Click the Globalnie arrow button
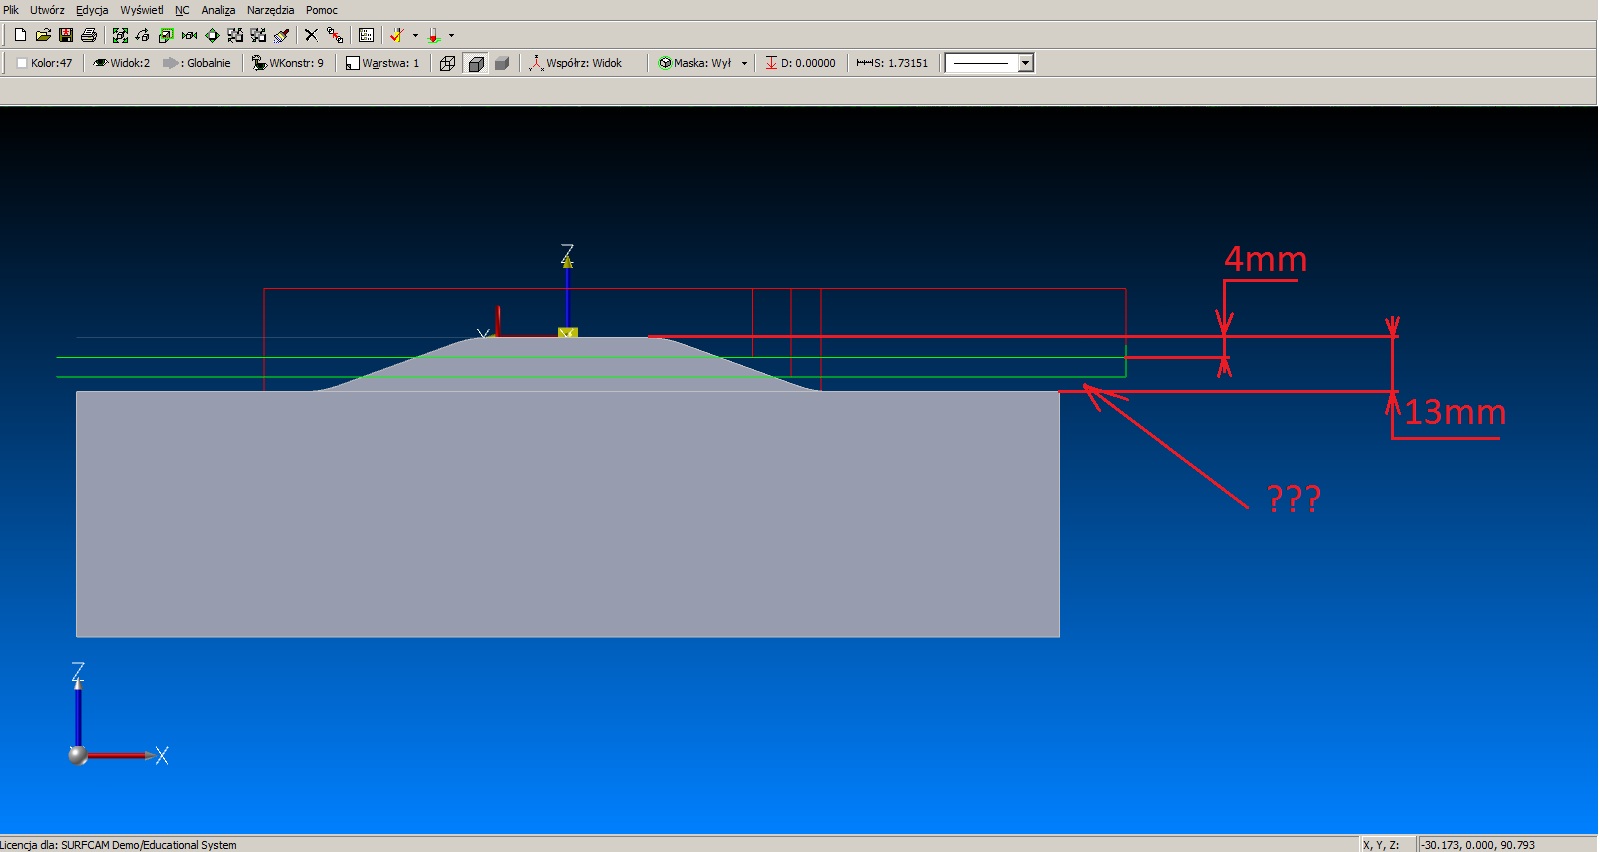Screen dimensions: 1600x852 (197, 63)
